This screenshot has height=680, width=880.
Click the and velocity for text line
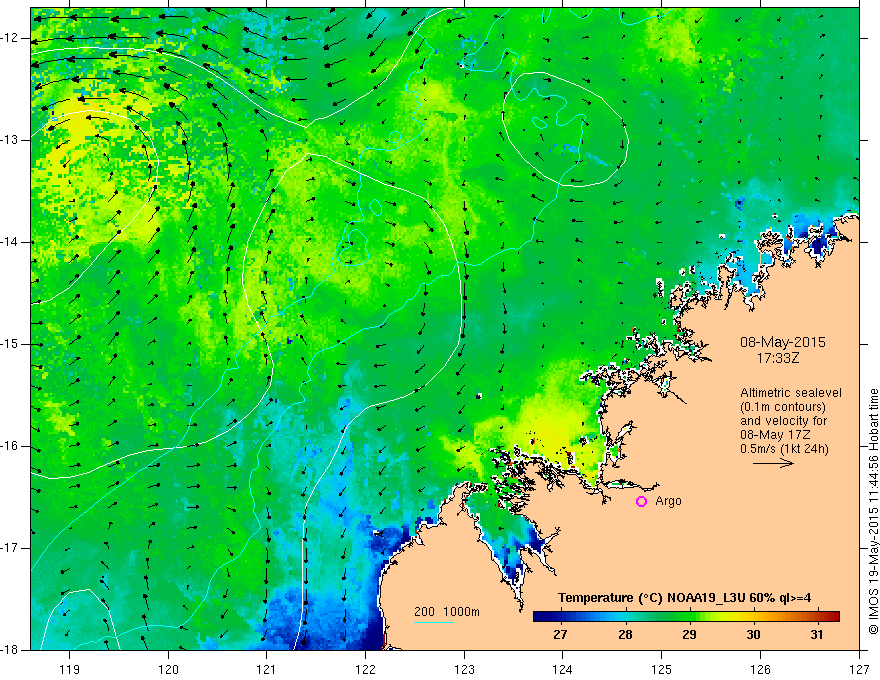point(783,421)
